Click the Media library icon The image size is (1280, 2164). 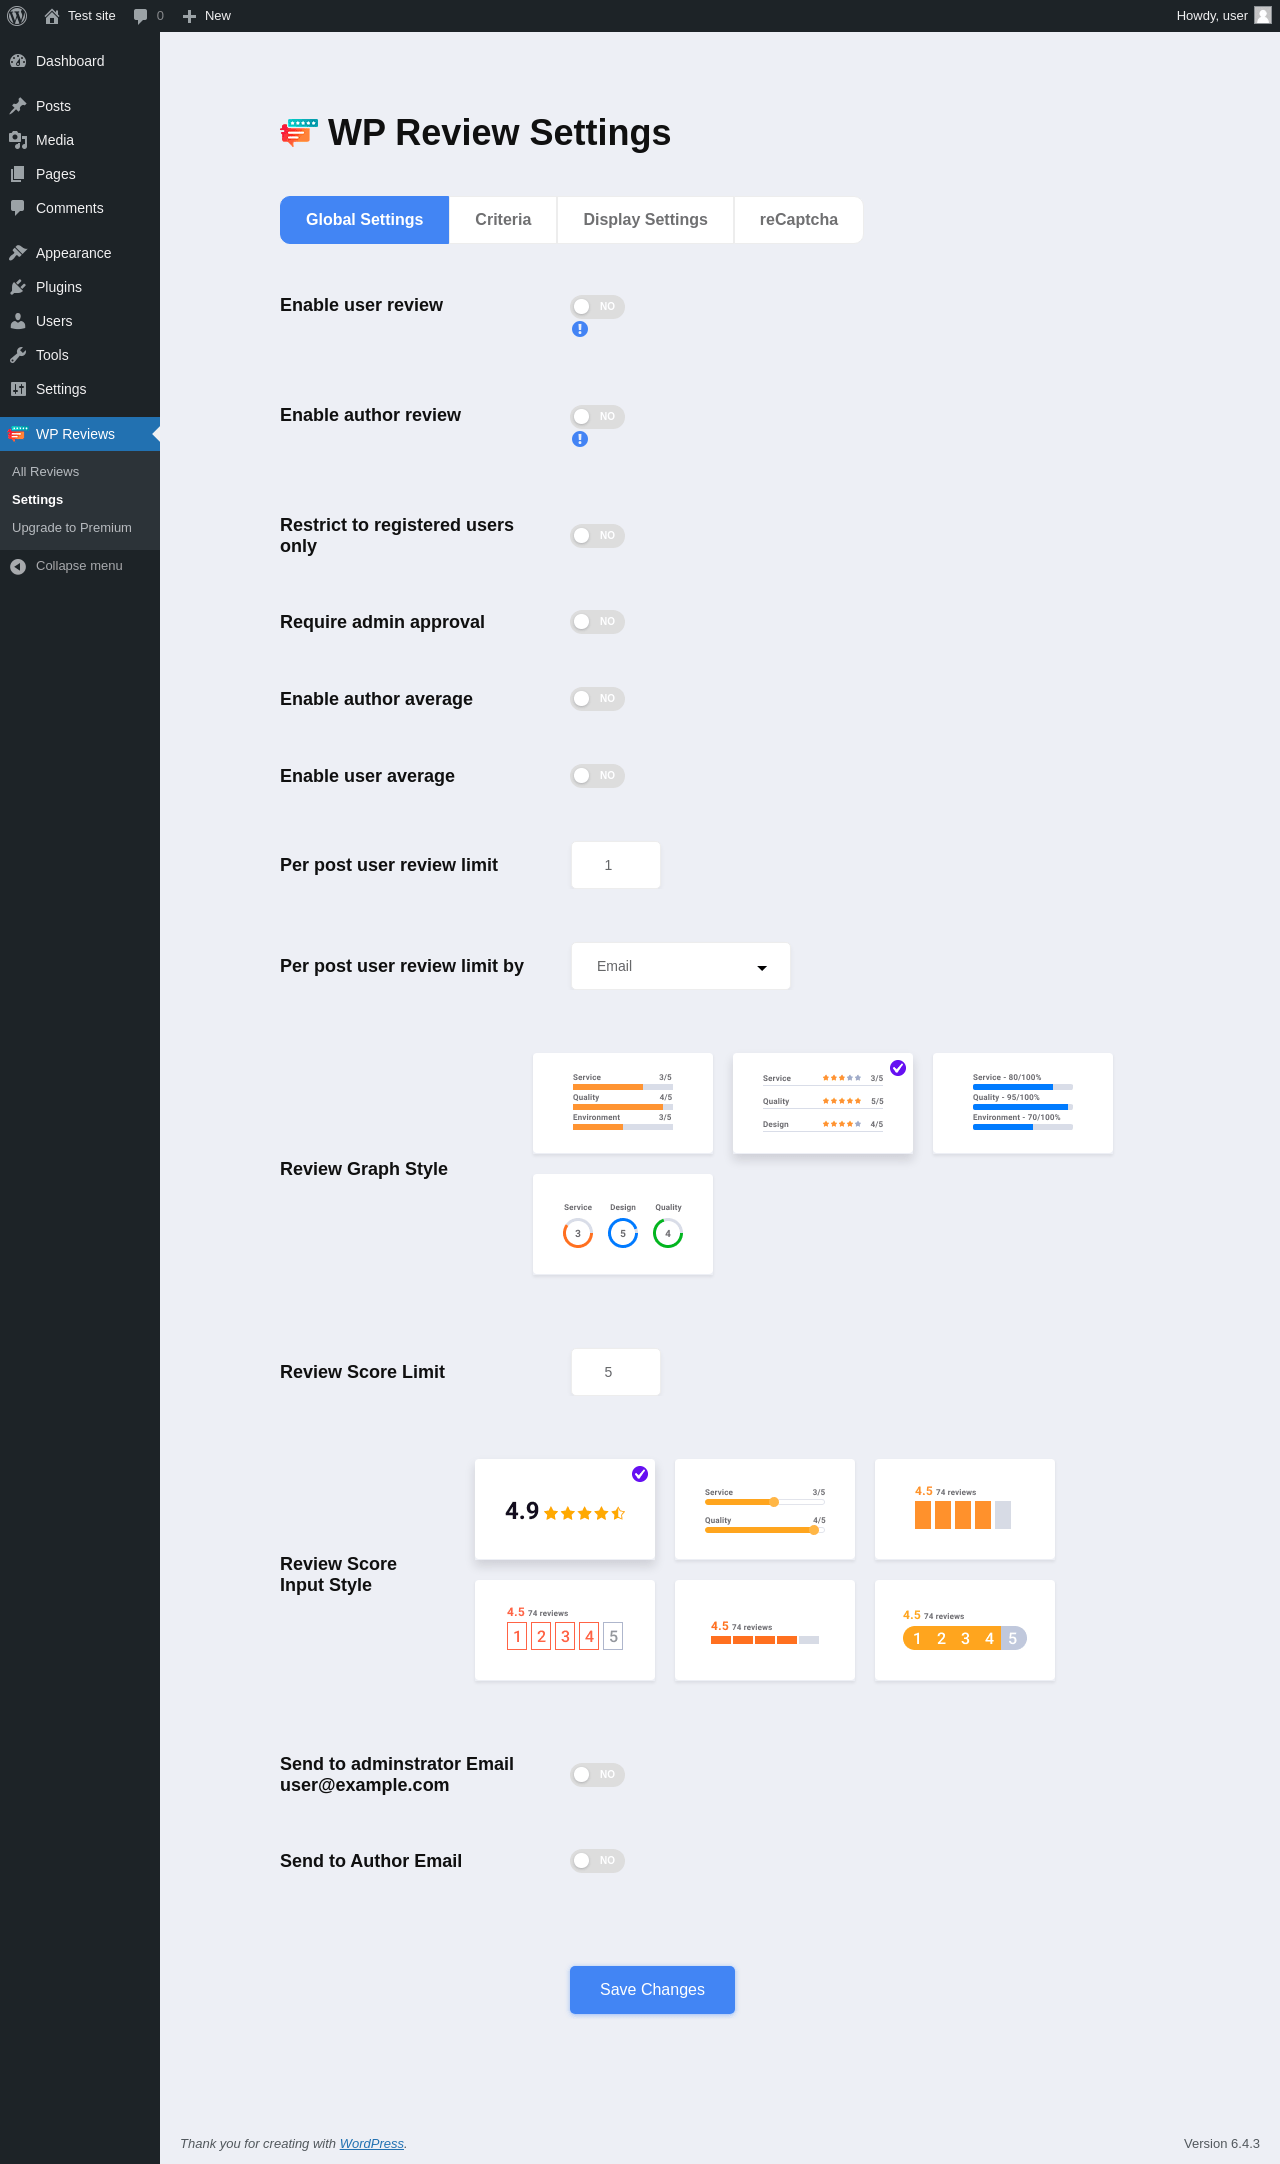pyautogui.click(x=18, y=140)
